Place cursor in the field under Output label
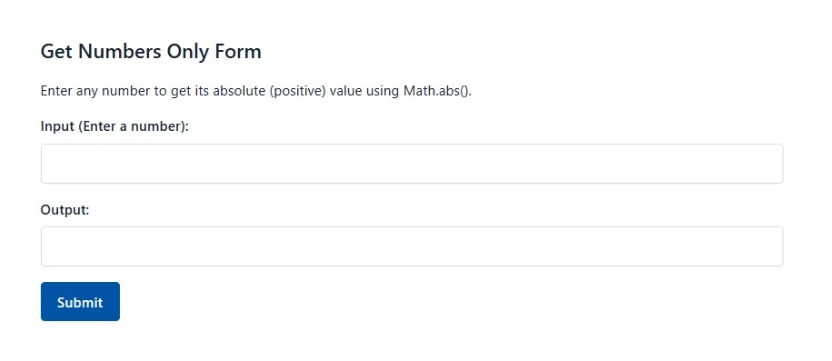The image size is (832, 361). (x=412, y=246)
